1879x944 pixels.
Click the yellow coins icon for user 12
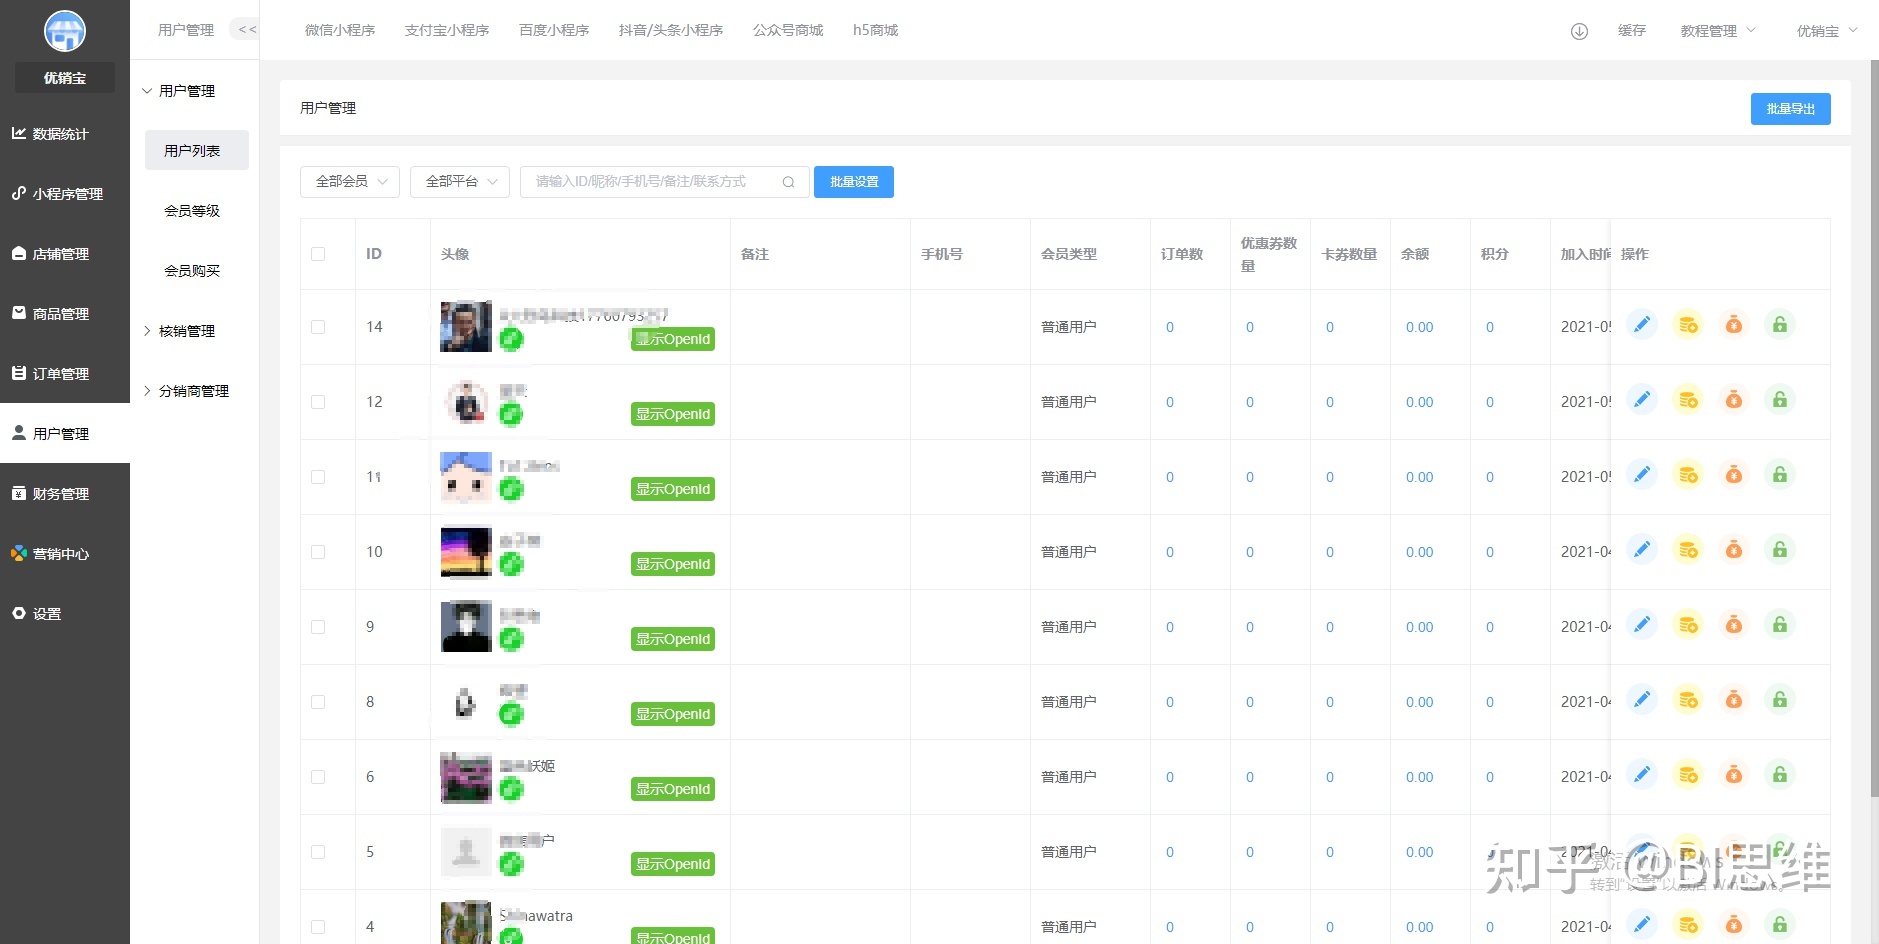tap(1688, 400)
